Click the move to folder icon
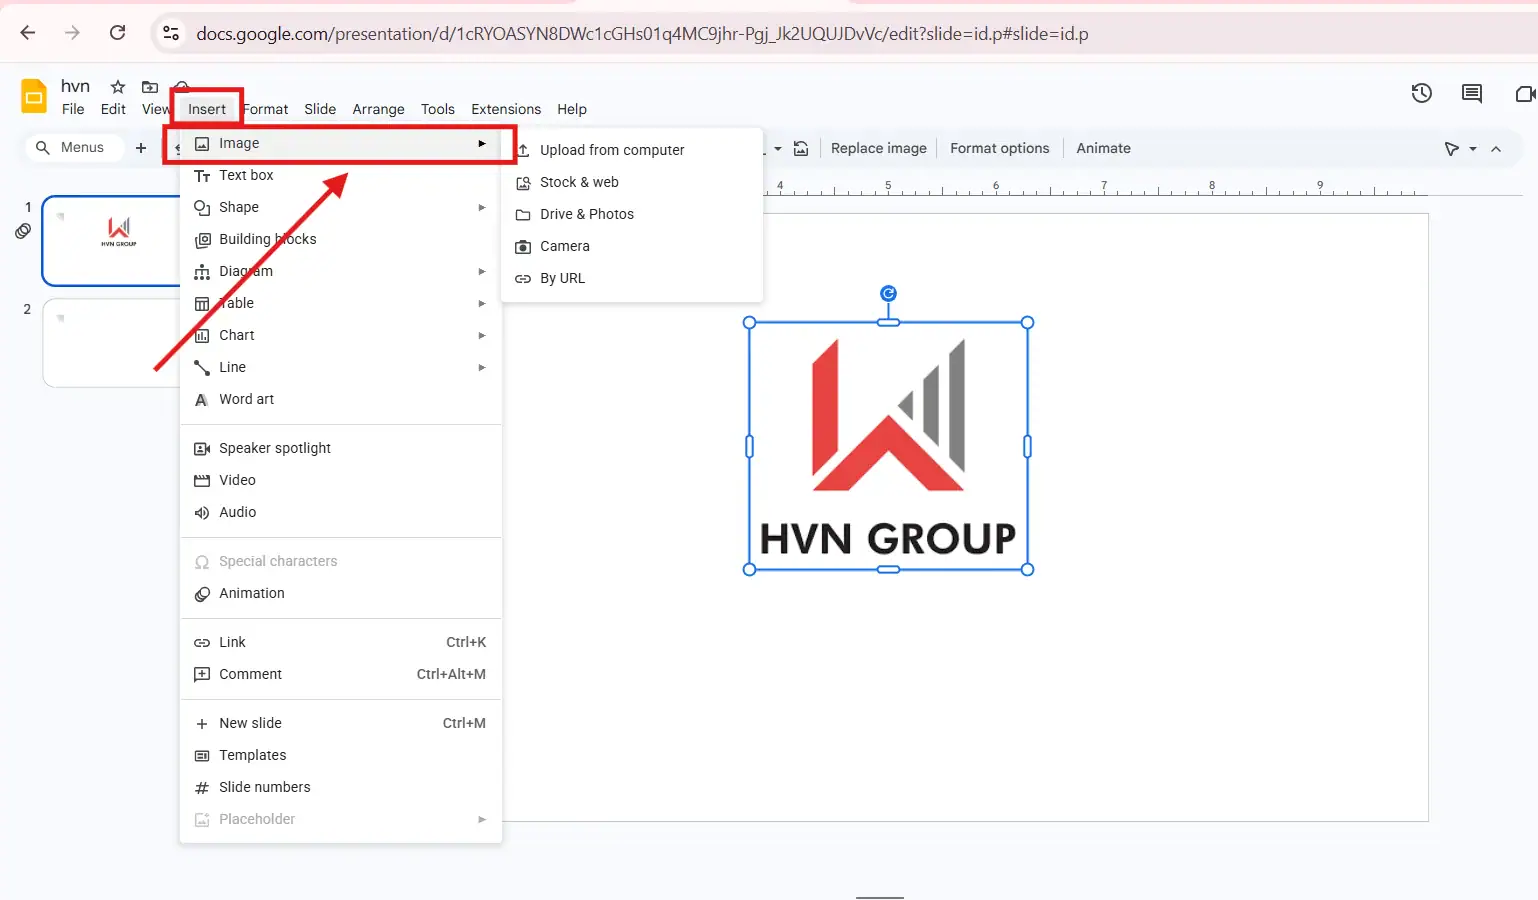Screen dimensions: 1538x900 click(x=150, y=87)
